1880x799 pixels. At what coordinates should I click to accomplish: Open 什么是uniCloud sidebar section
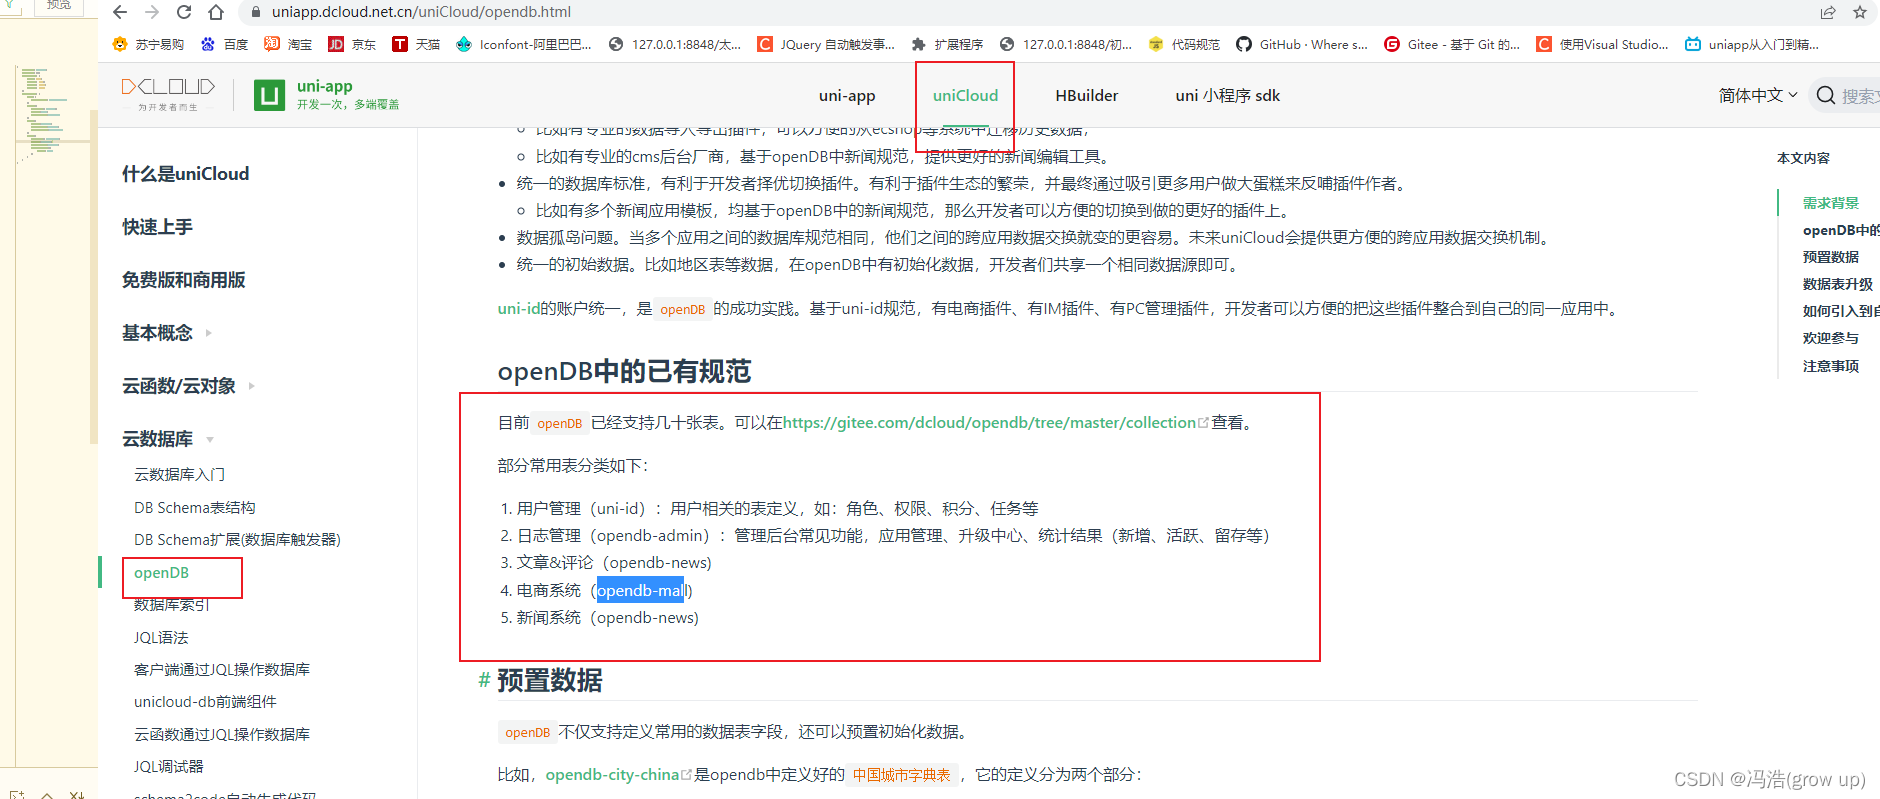point(185,174)
